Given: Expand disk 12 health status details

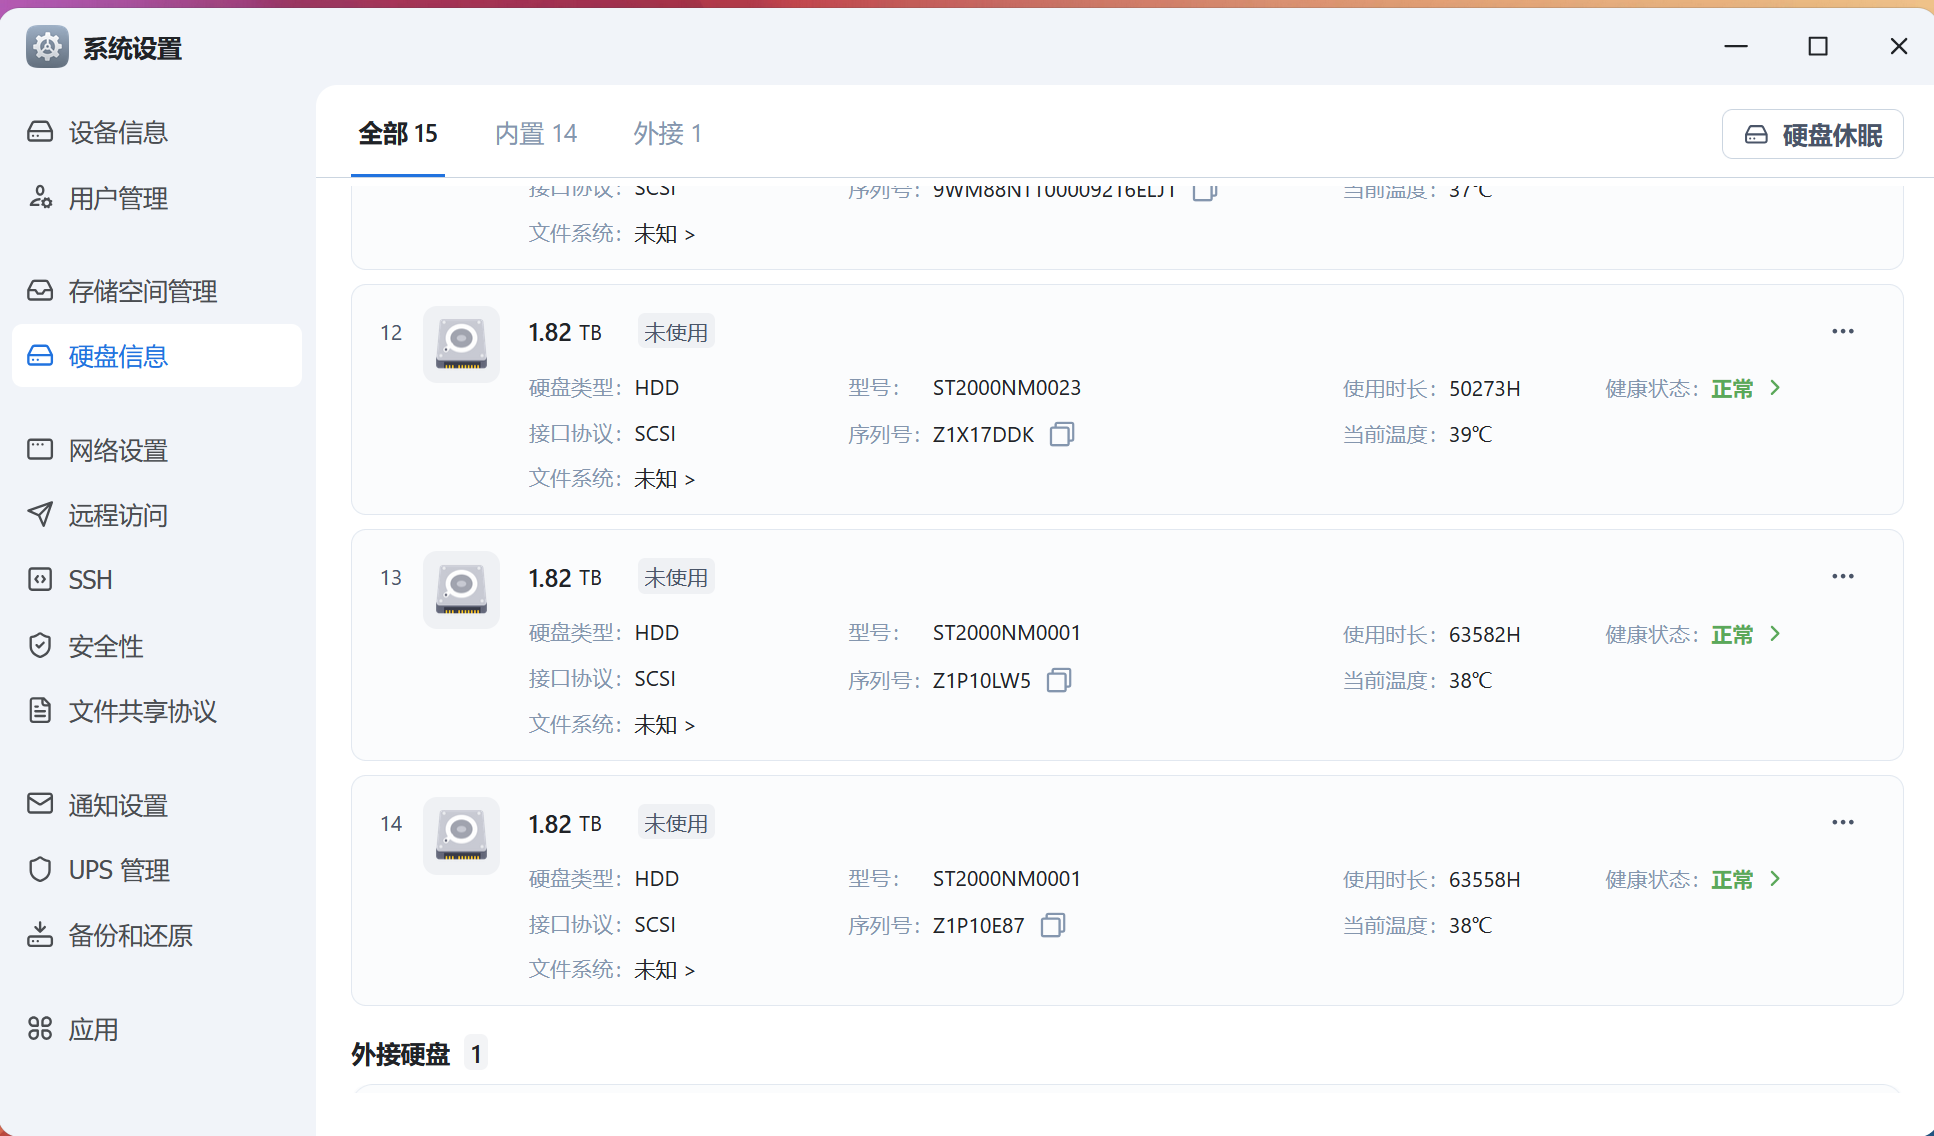Looking at the screenshot, I should (x=1775, y=388).
